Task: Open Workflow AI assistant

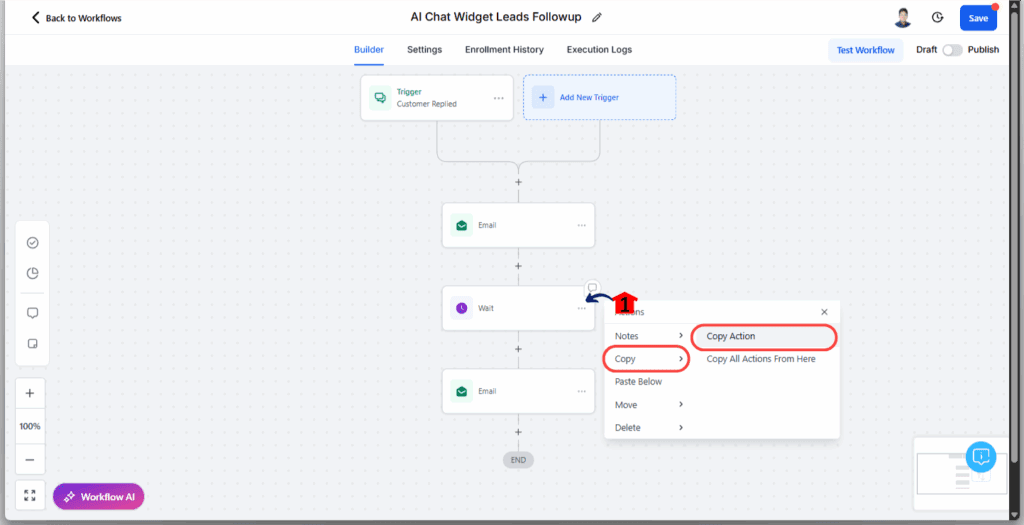Action: (99, 496)
